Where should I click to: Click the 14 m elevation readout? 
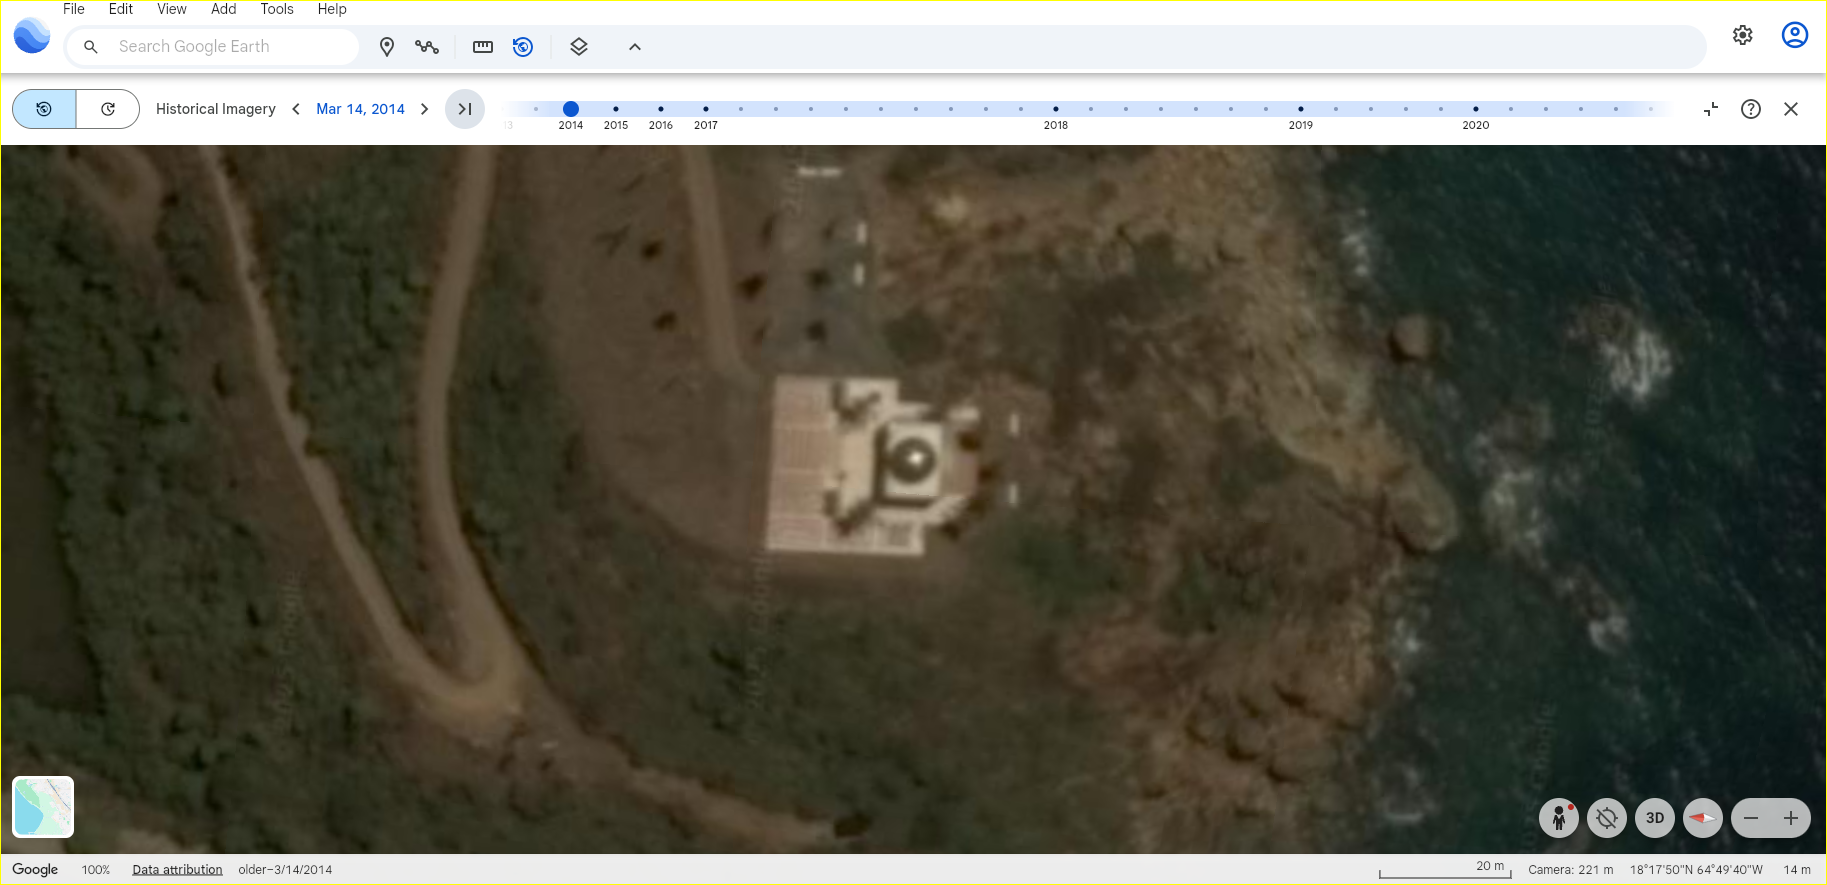click(x=1797, y=870)
